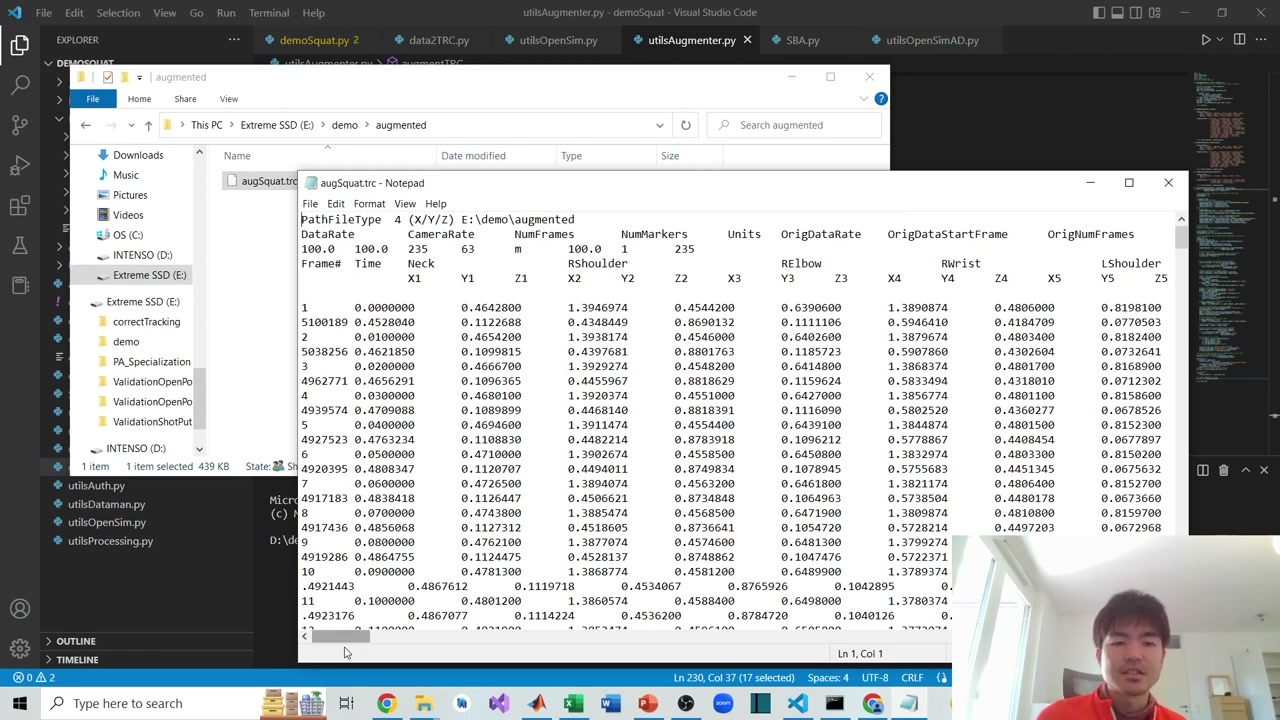
Task: Open the Source Control activity icon
Action: pos(20,125)
